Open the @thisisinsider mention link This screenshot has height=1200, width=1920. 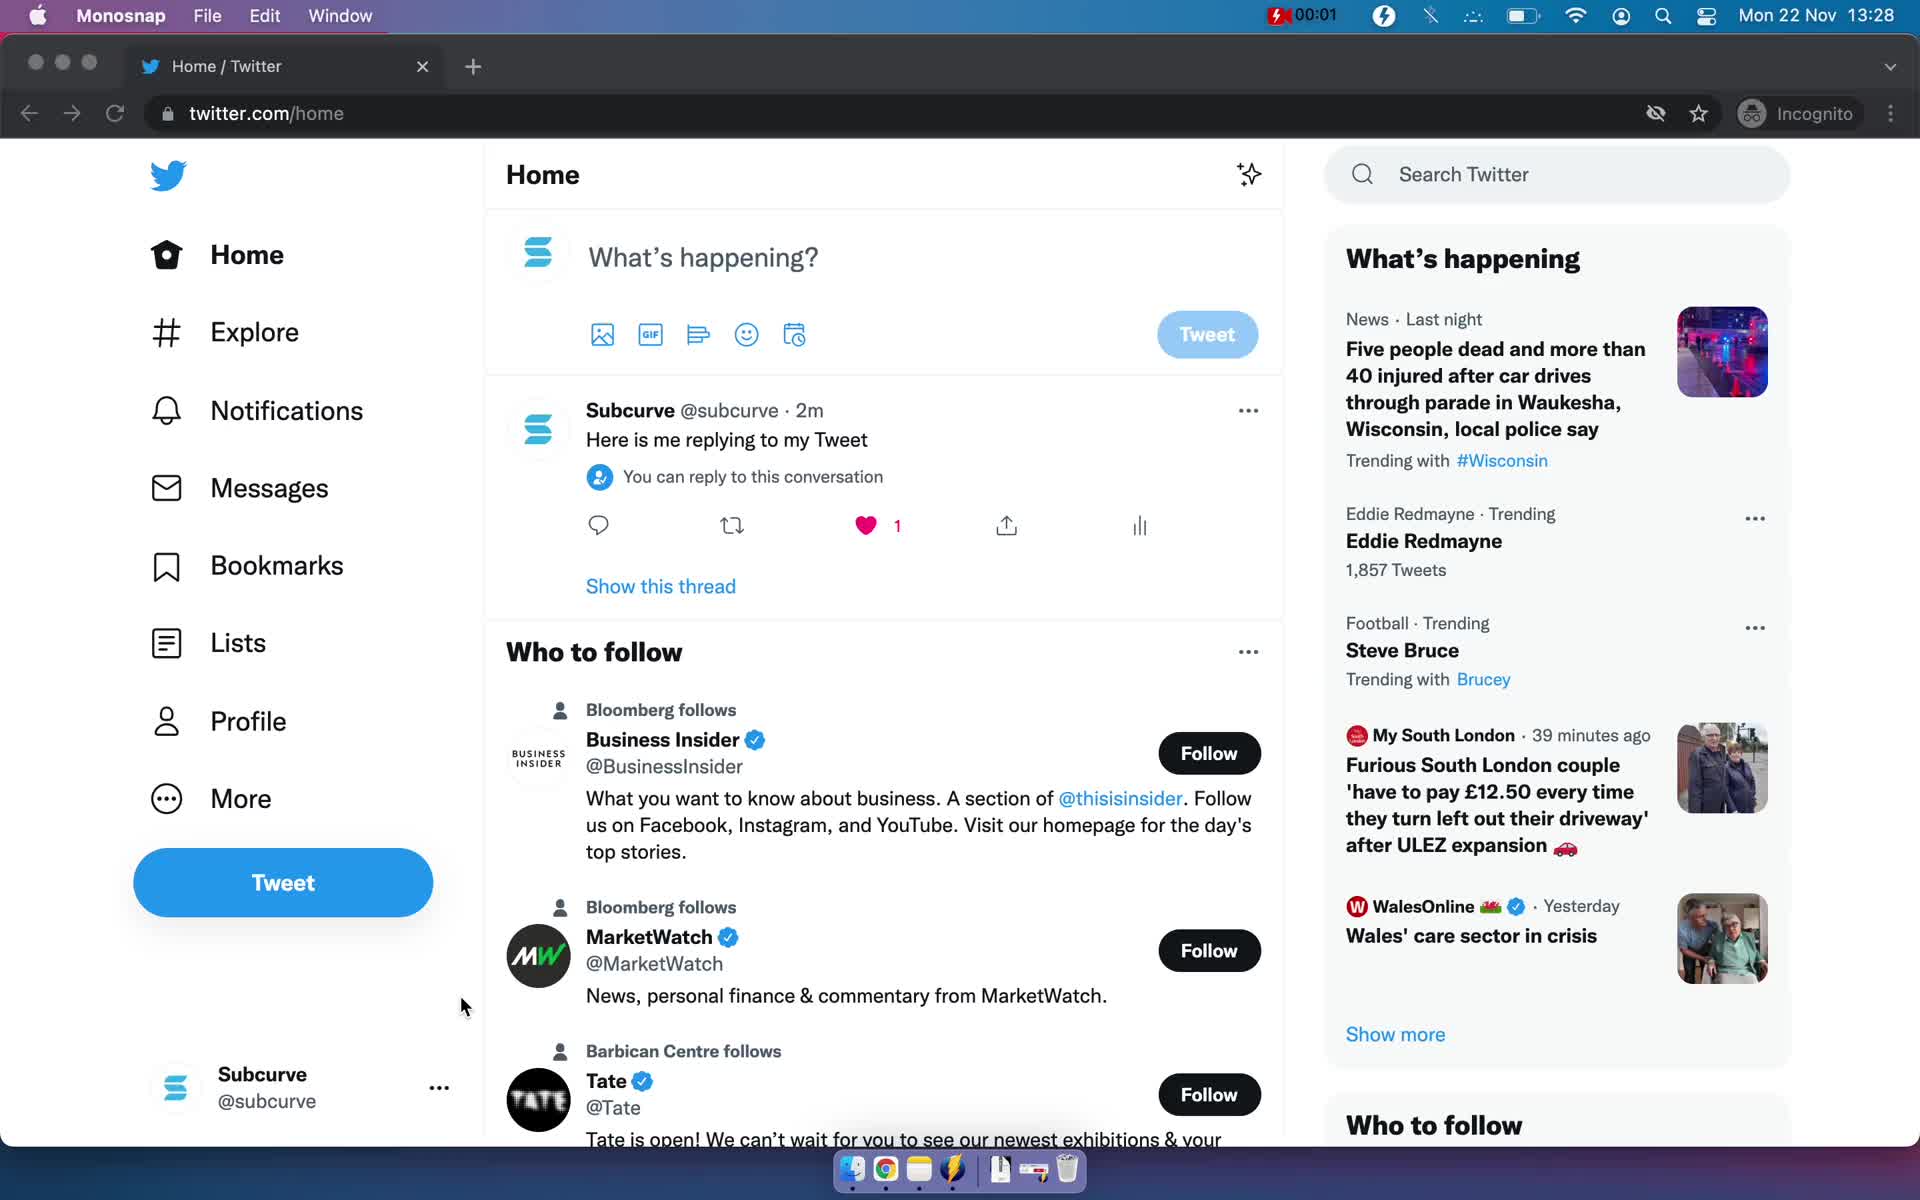[1120, 799]
